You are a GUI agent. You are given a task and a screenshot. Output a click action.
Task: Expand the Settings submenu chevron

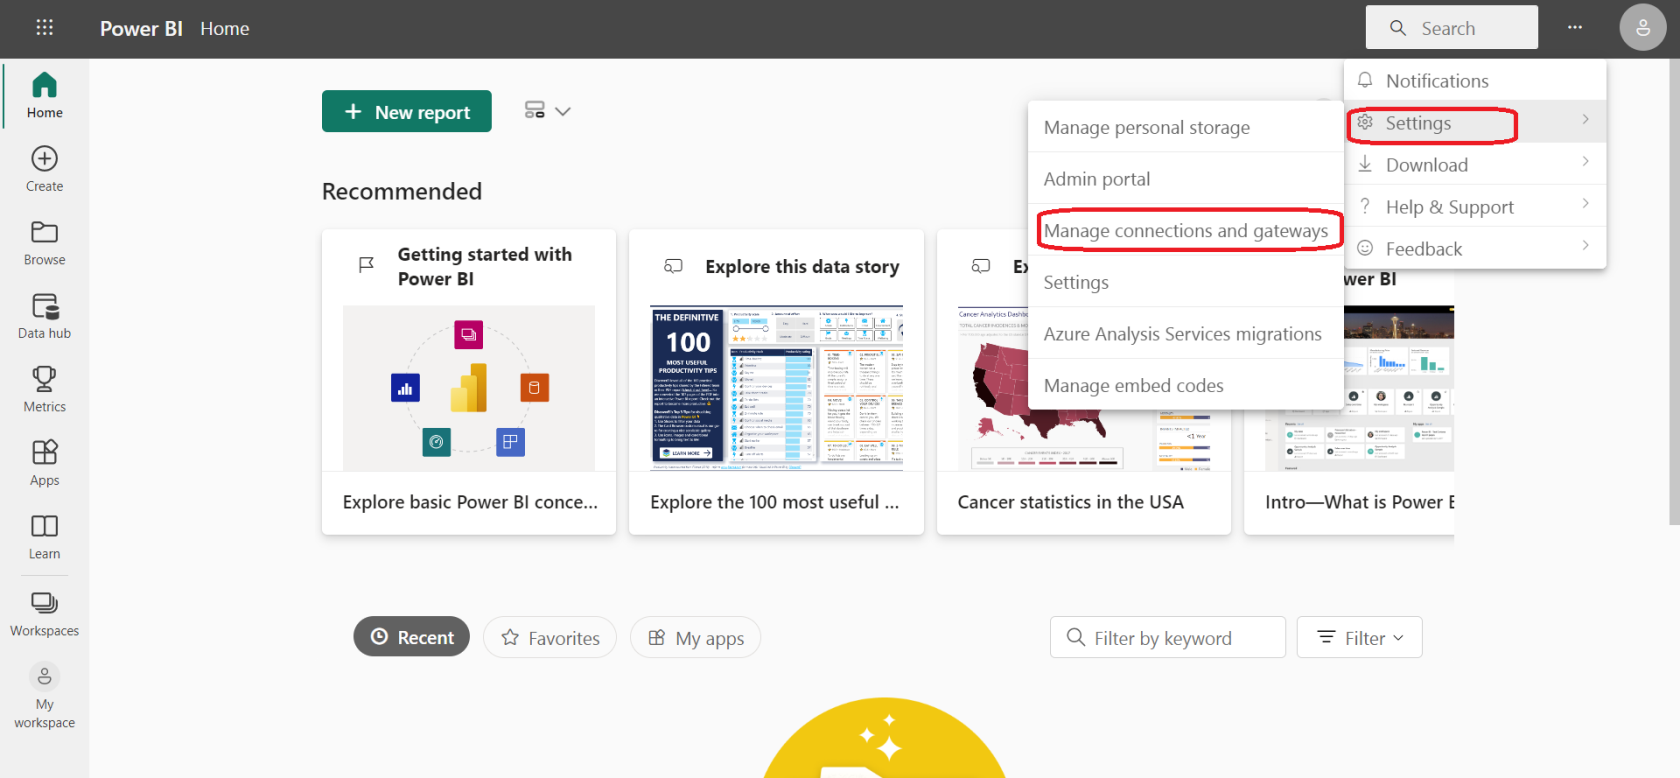click(x=1586, y=119)
